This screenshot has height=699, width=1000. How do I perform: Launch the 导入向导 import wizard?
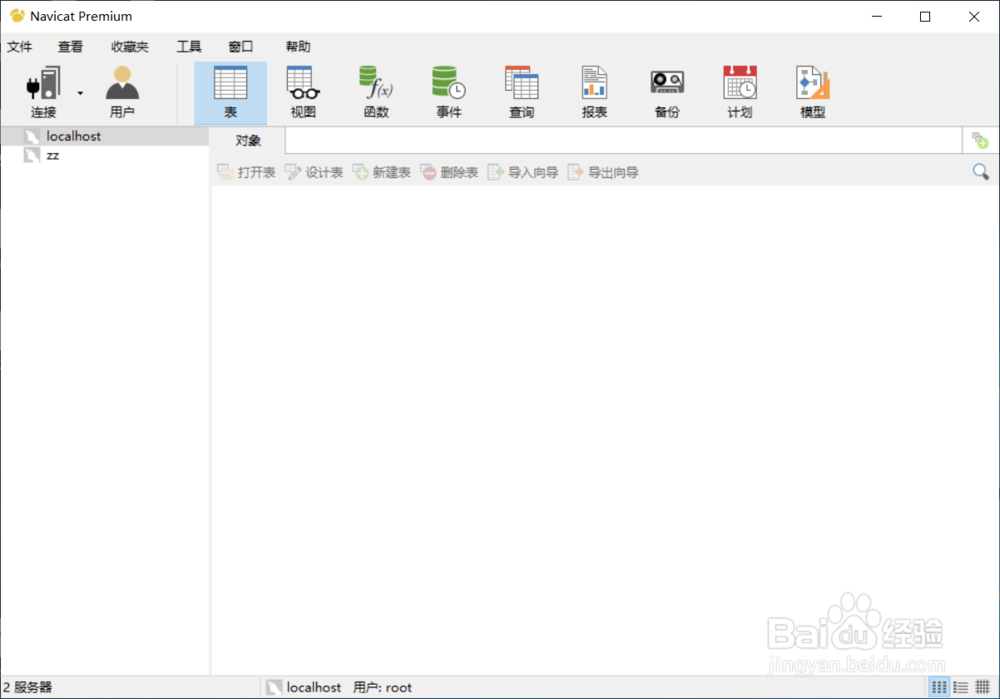(x=522, y=171)
